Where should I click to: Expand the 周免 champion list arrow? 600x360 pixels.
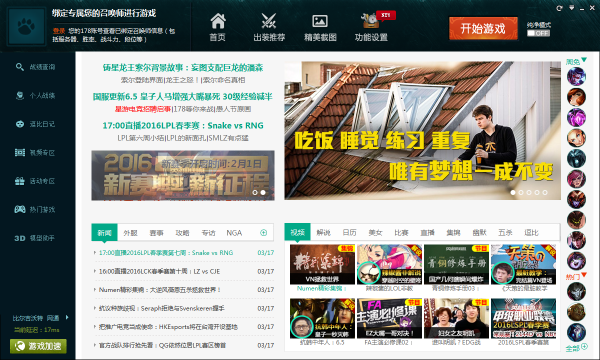coord(584,60)
